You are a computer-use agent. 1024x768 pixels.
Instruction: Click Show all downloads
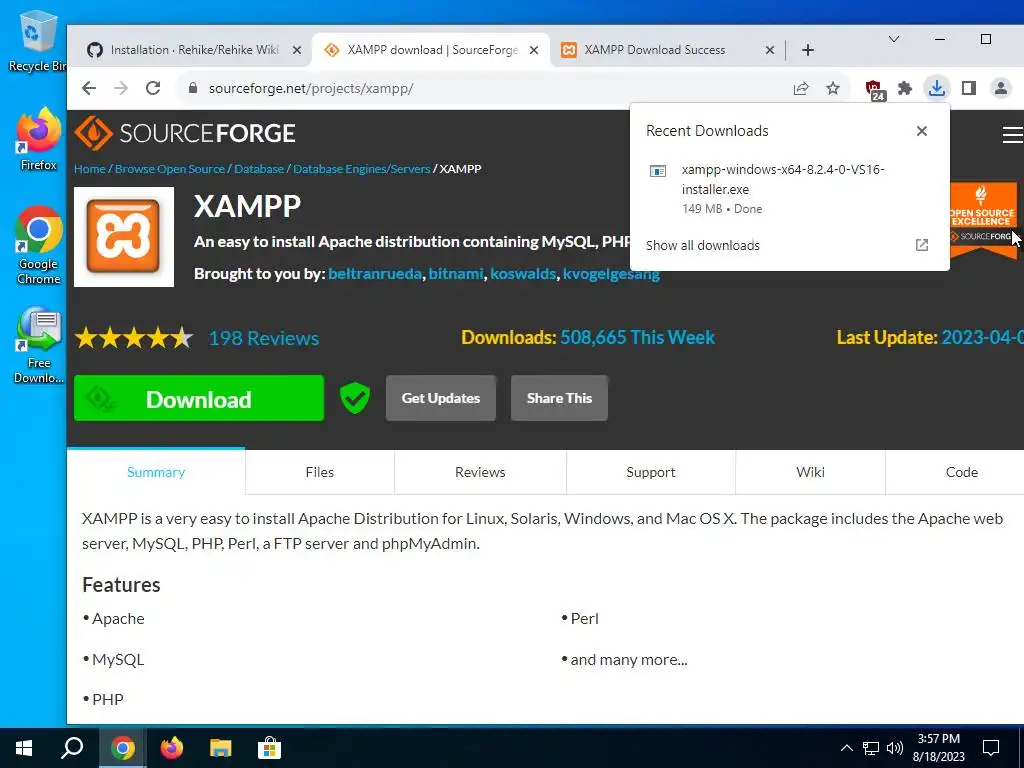coord(703,246)
